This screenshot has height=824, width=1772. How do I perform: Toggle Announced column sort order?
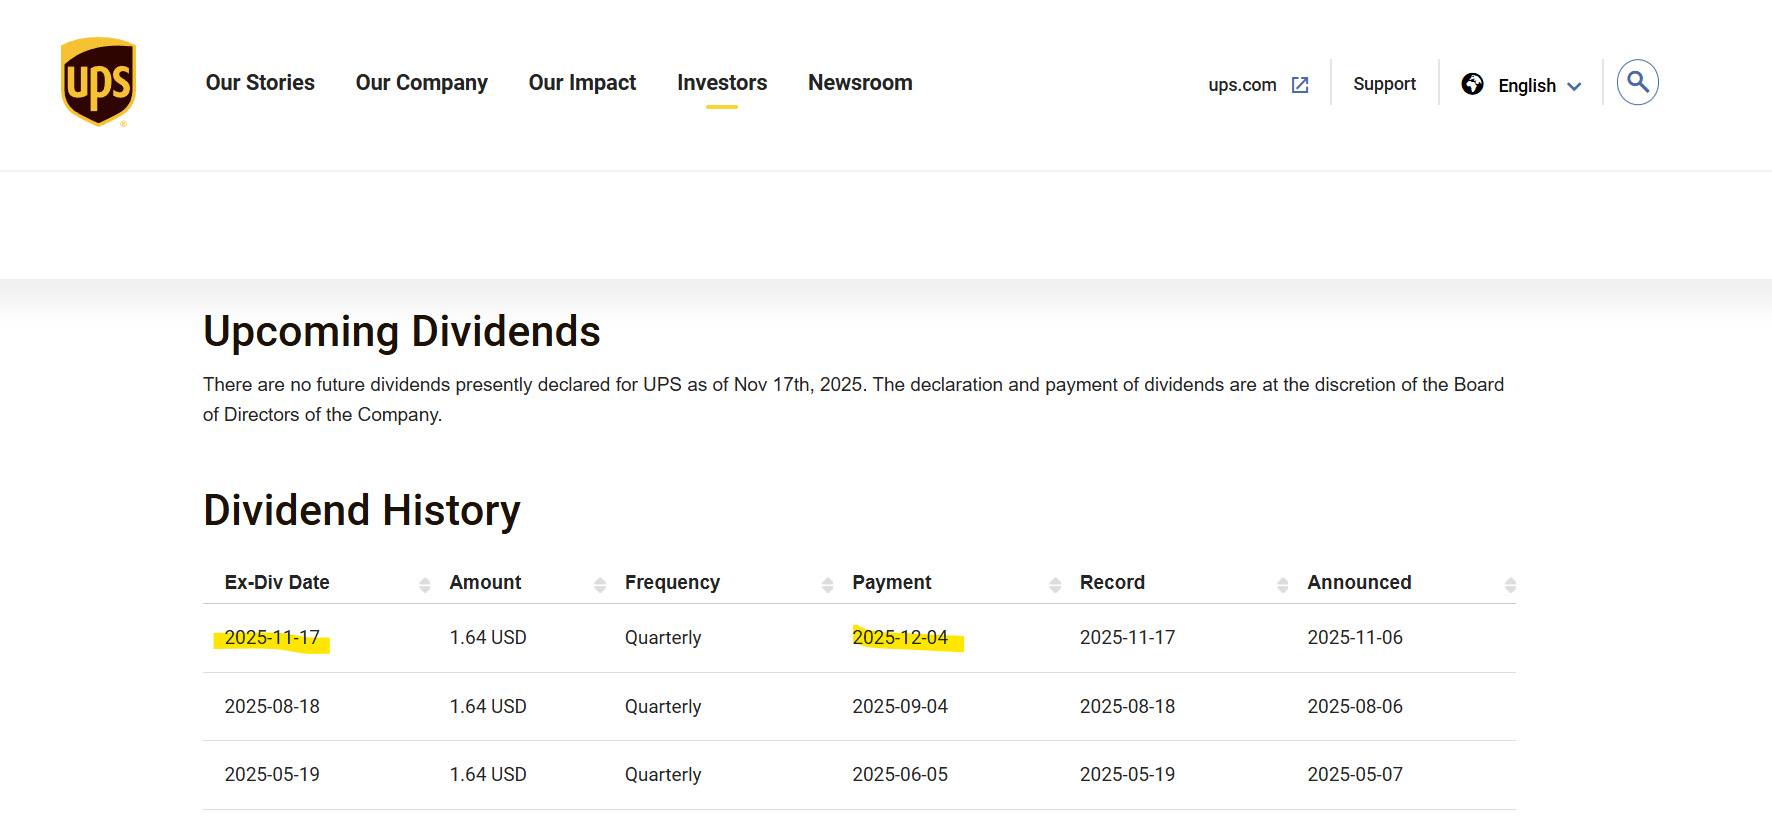pyautogui.click(x=1510, y=585)
